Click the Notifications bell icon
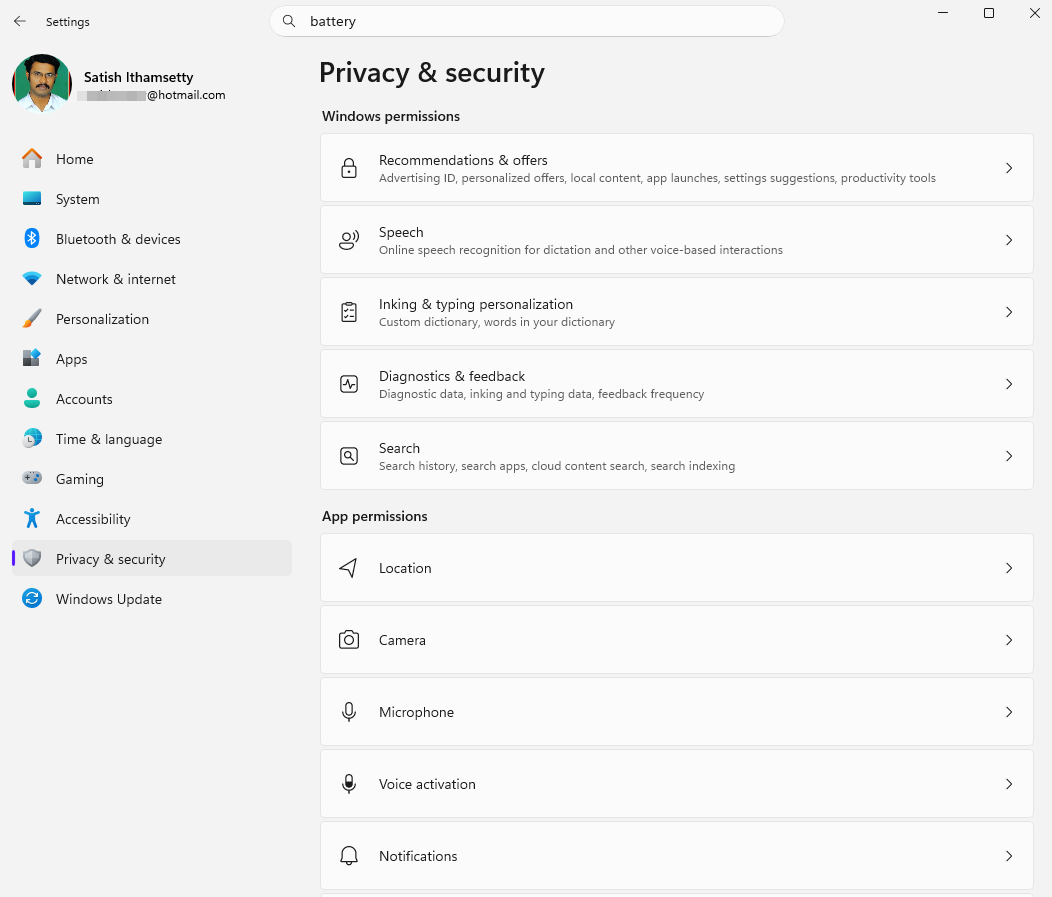This screenshot has height=897, width=1052. tap(349, 856)
